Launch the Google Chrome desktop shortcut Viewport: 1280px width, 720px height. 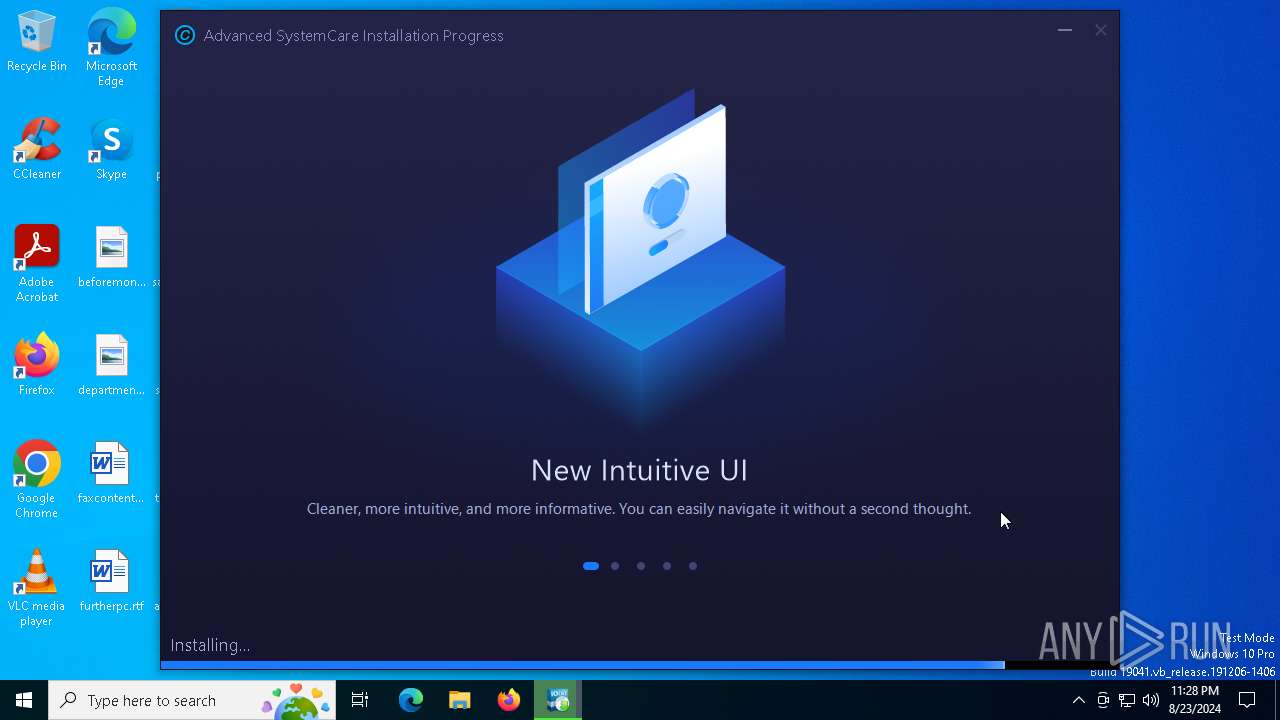[x=37, y=480]
